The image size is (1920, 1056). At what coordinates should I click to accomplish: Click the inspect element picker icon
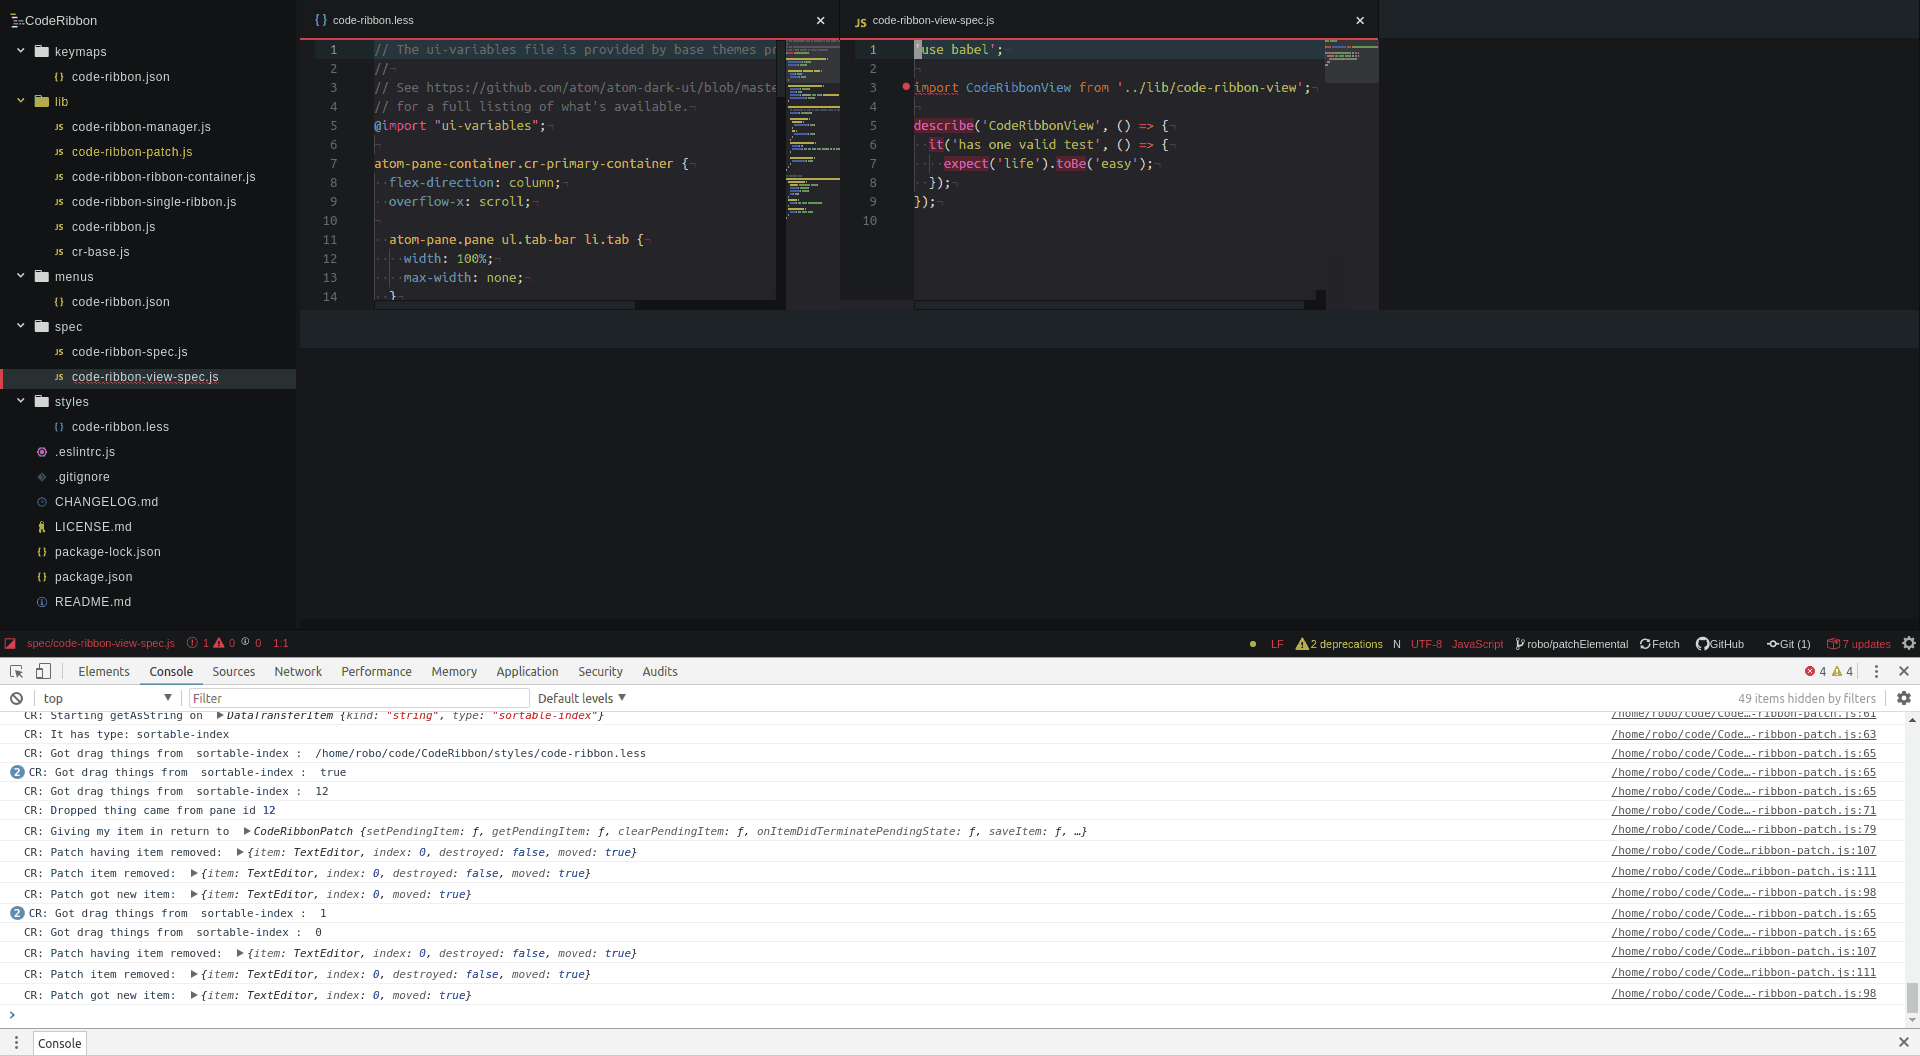tap(17, 672)
